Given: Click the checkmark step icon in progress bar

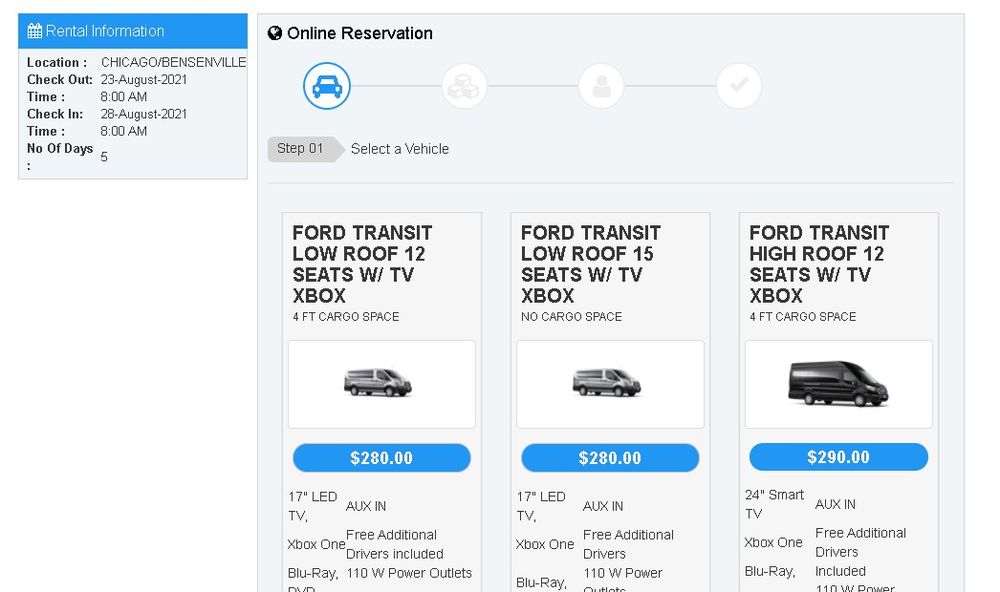Looking at the screenshot, I should (x=739, y=87).
